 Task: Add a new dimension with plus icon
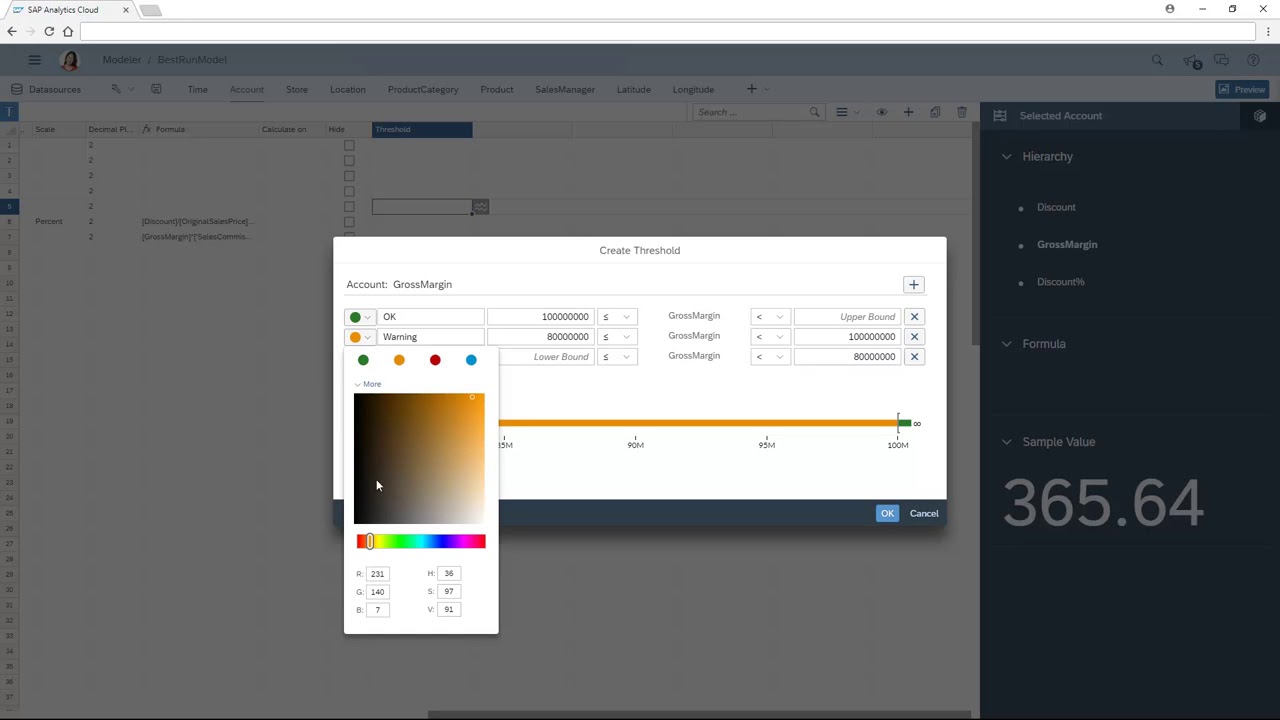[x=751, y=89]
